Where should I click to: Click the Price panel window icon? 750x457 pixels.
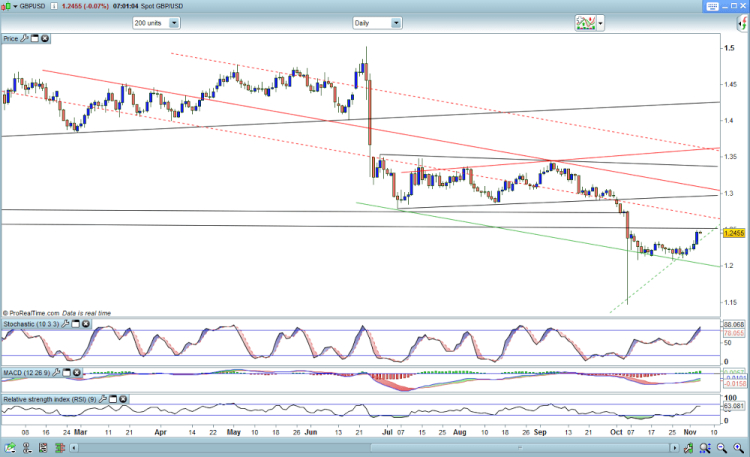35,38
